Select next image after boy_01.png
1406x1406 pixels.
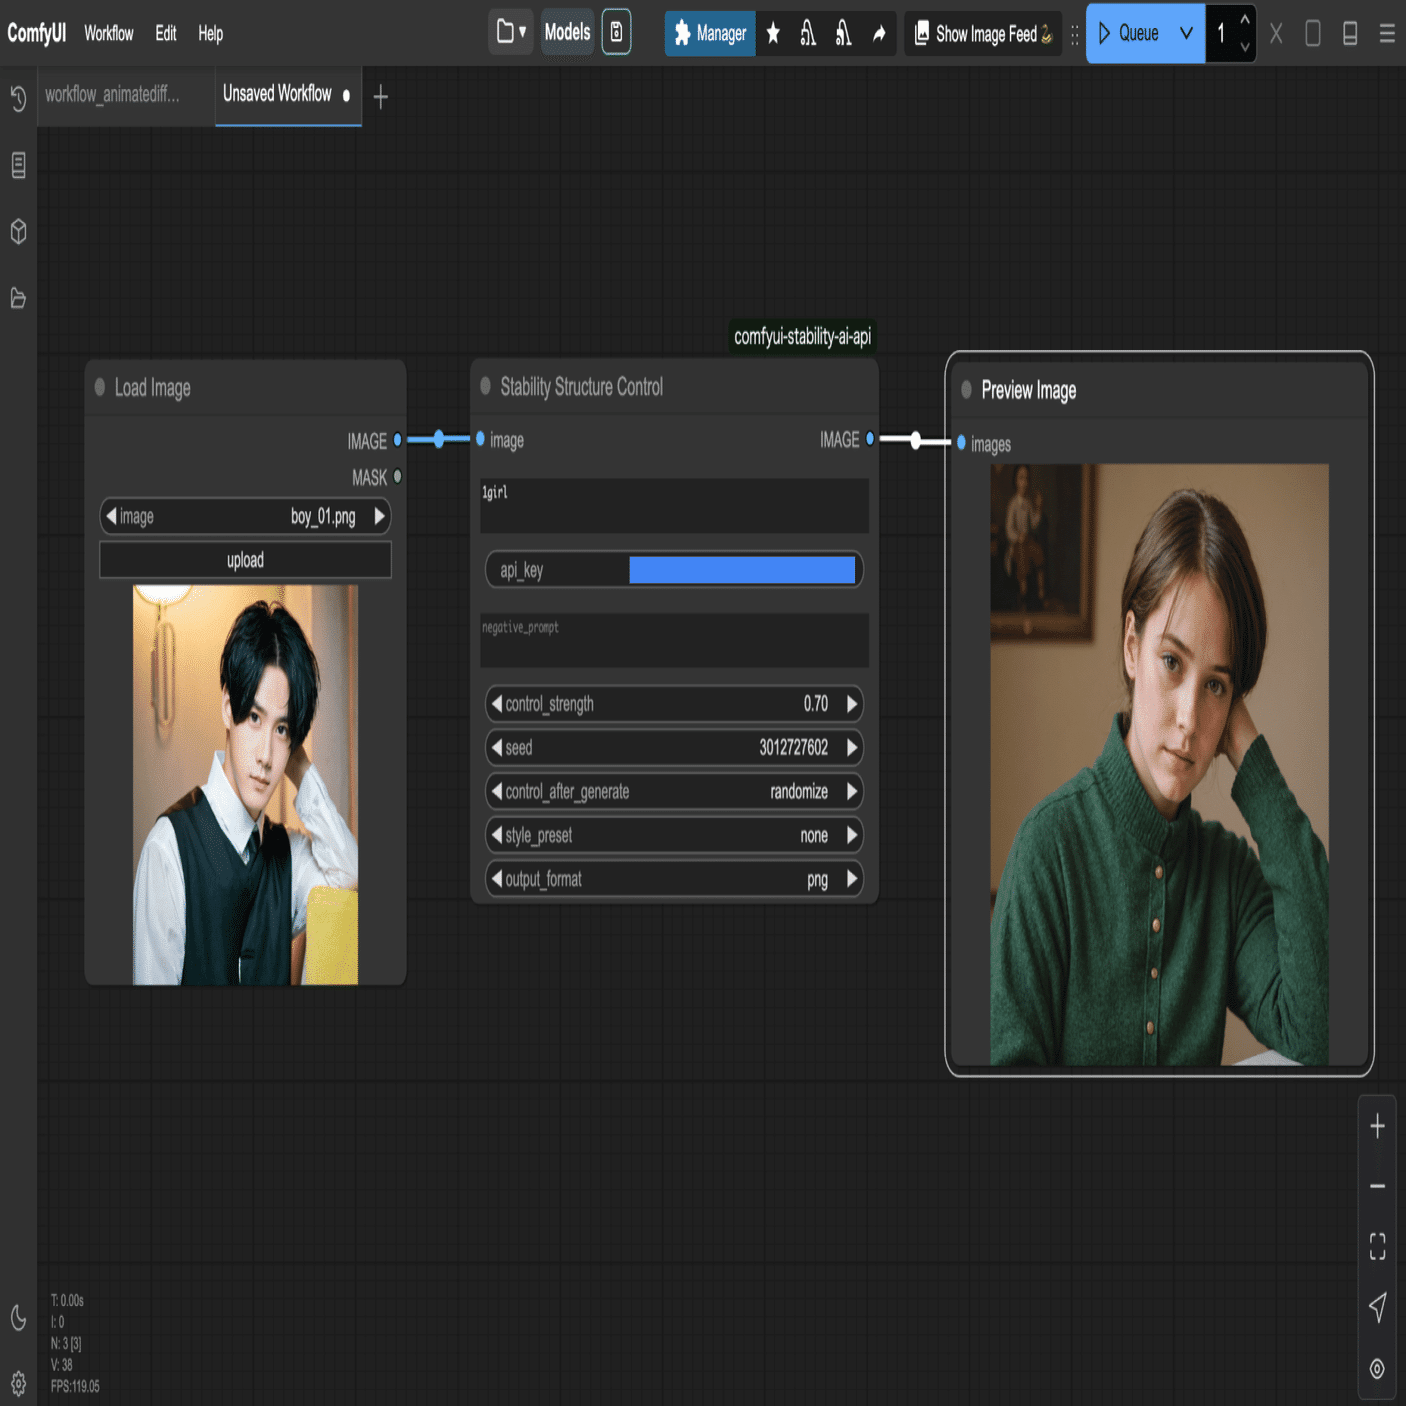(379, 516)
